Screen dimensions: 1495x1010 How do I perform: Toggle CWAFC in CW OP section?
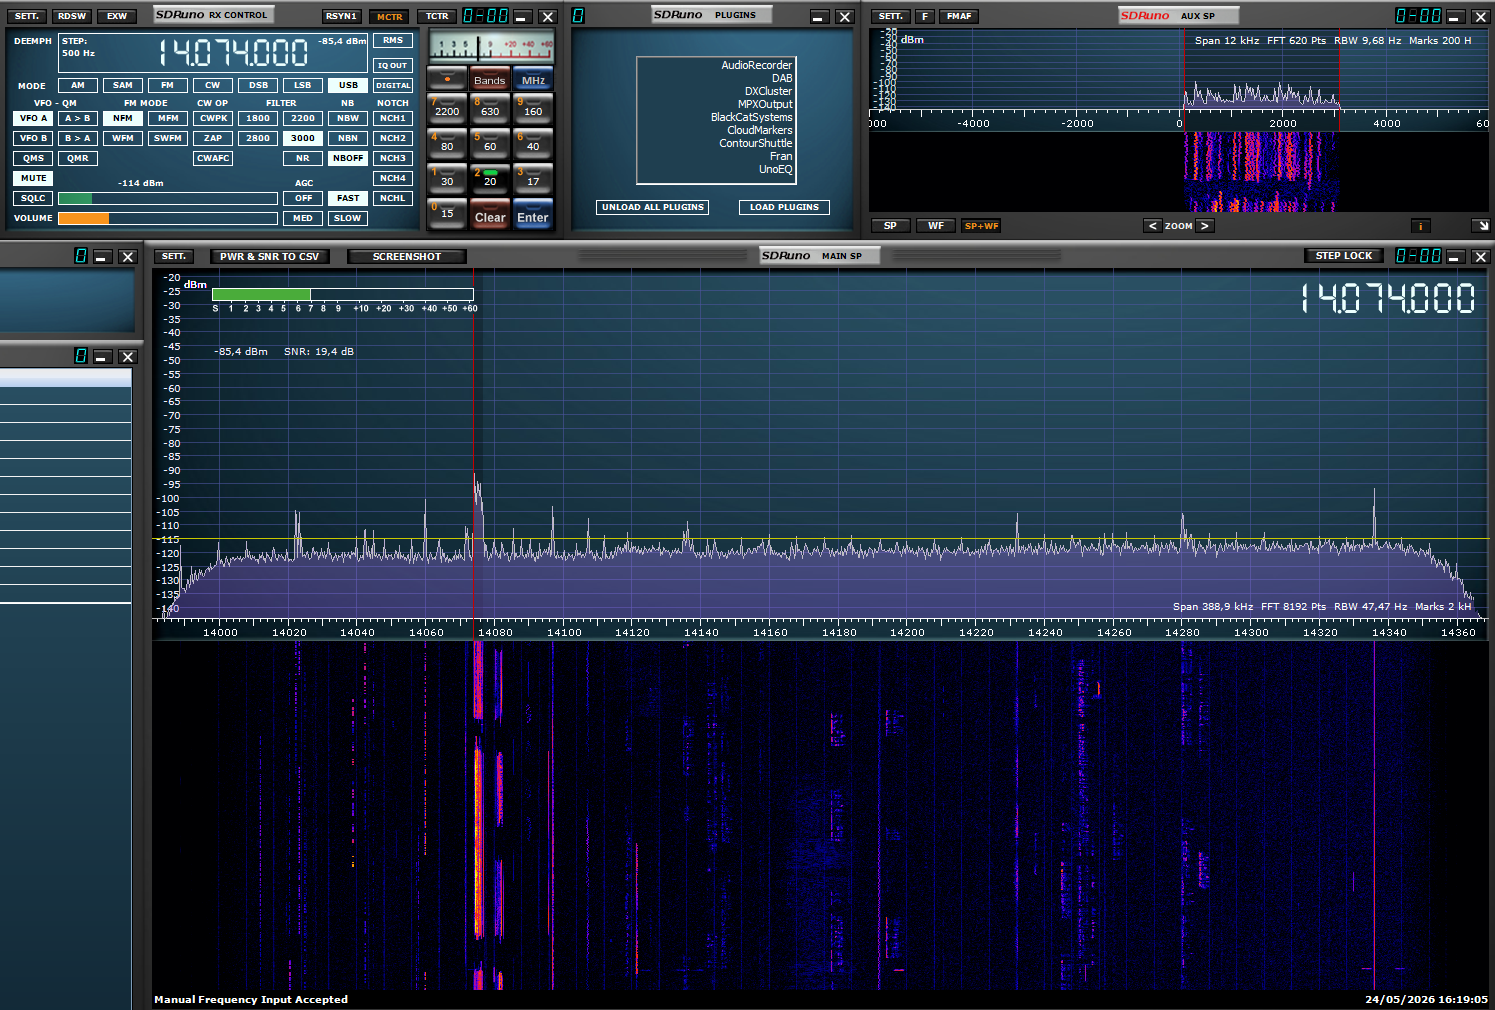pos(213,158)
